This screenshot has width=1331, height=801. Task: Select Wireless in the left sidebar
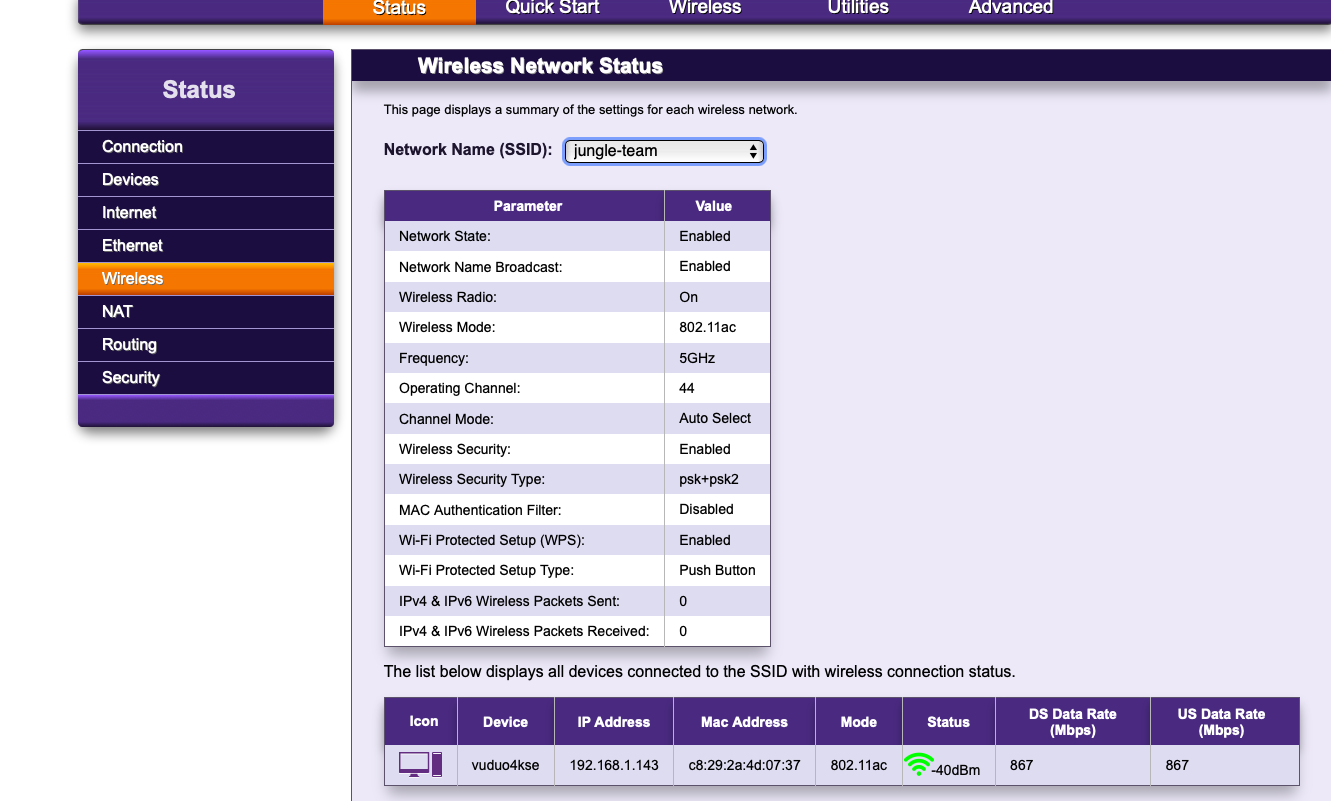tap(132, 279)
